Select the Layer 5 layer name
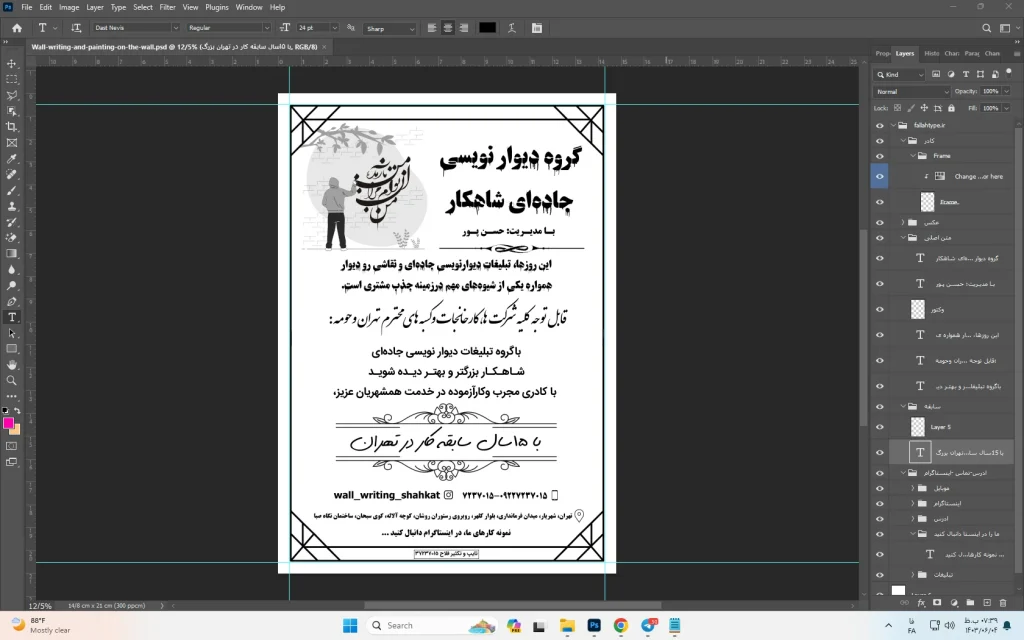The width and height of the screenshot is (1024, 640). click(x=940, y=427)
